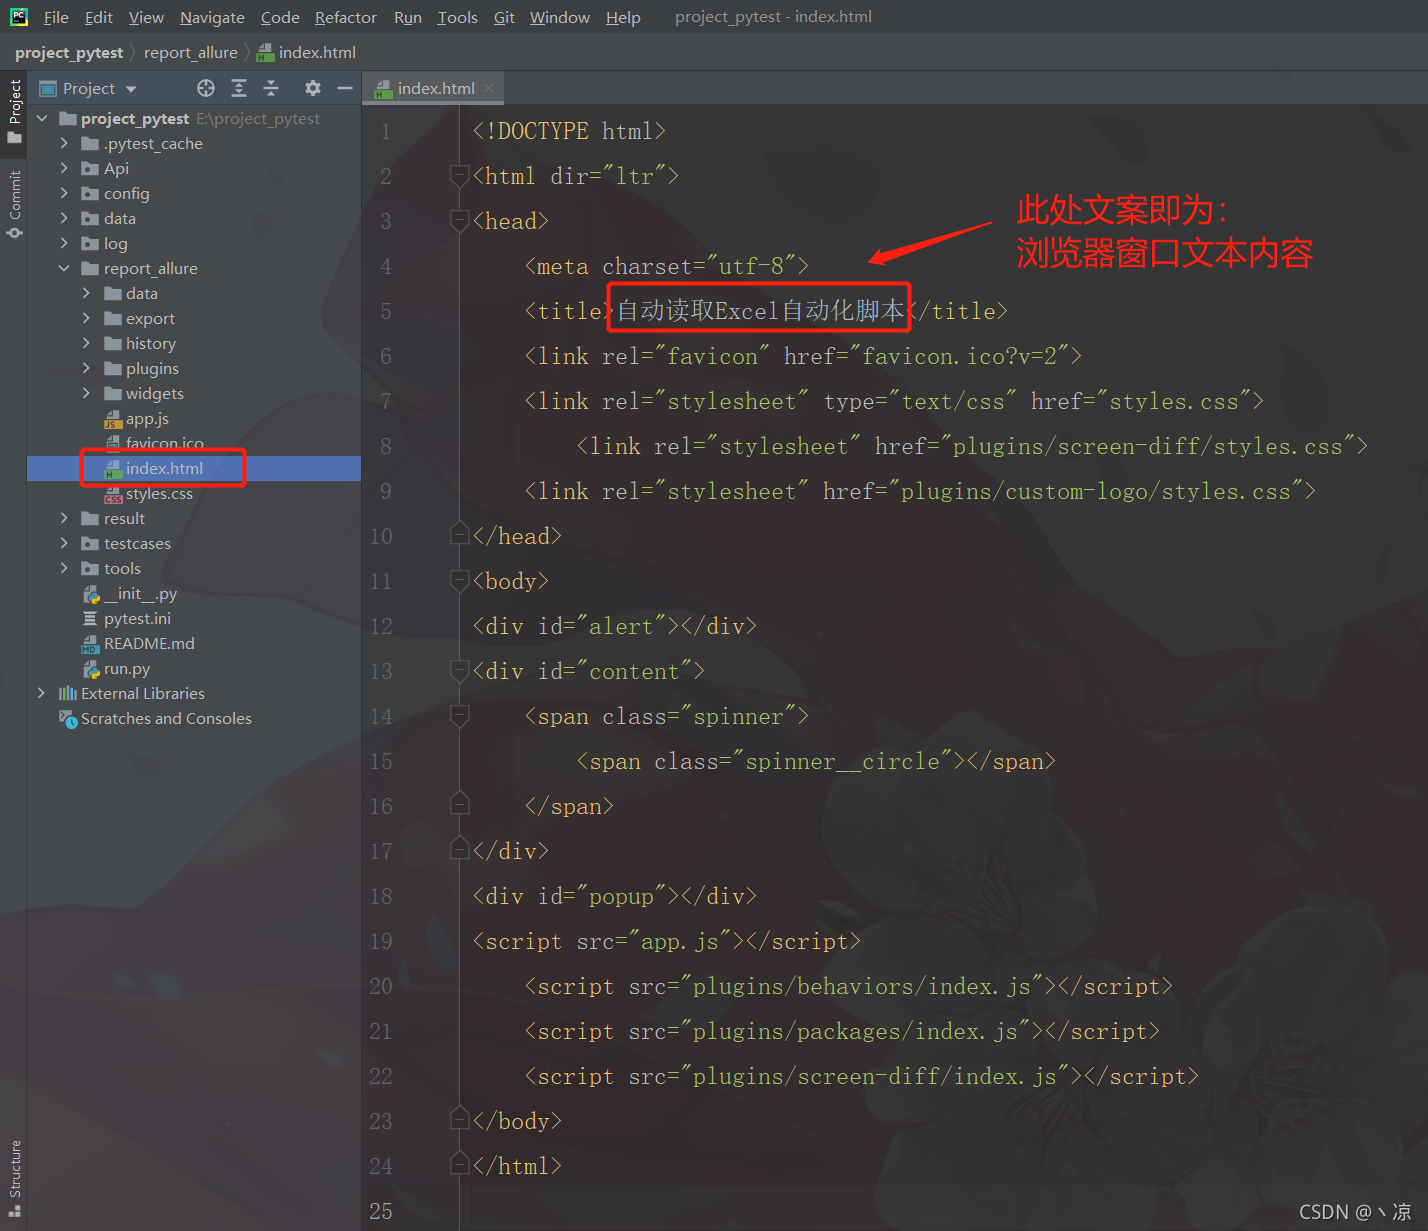
Task: Click the run.py Python file icon
Action: pyautogui.click(x=91, y=669)
